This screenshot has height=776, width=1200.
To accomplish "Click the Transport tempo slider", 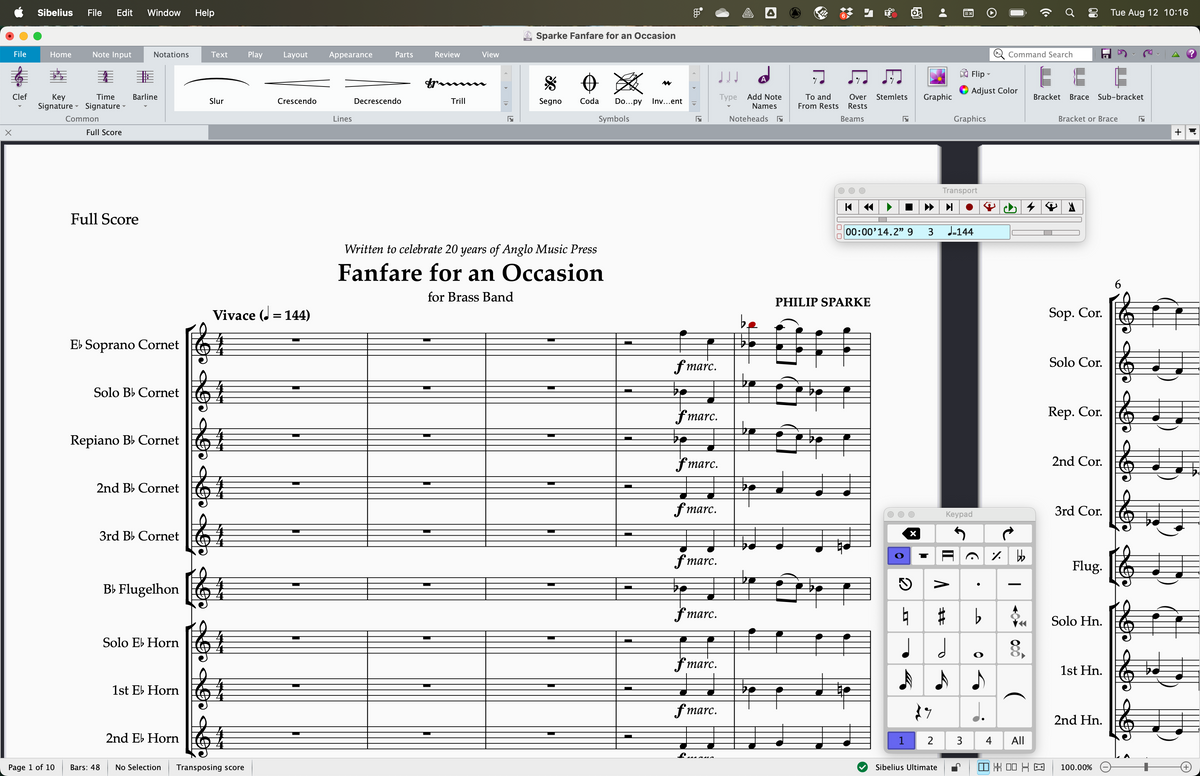I will 1046,231.
